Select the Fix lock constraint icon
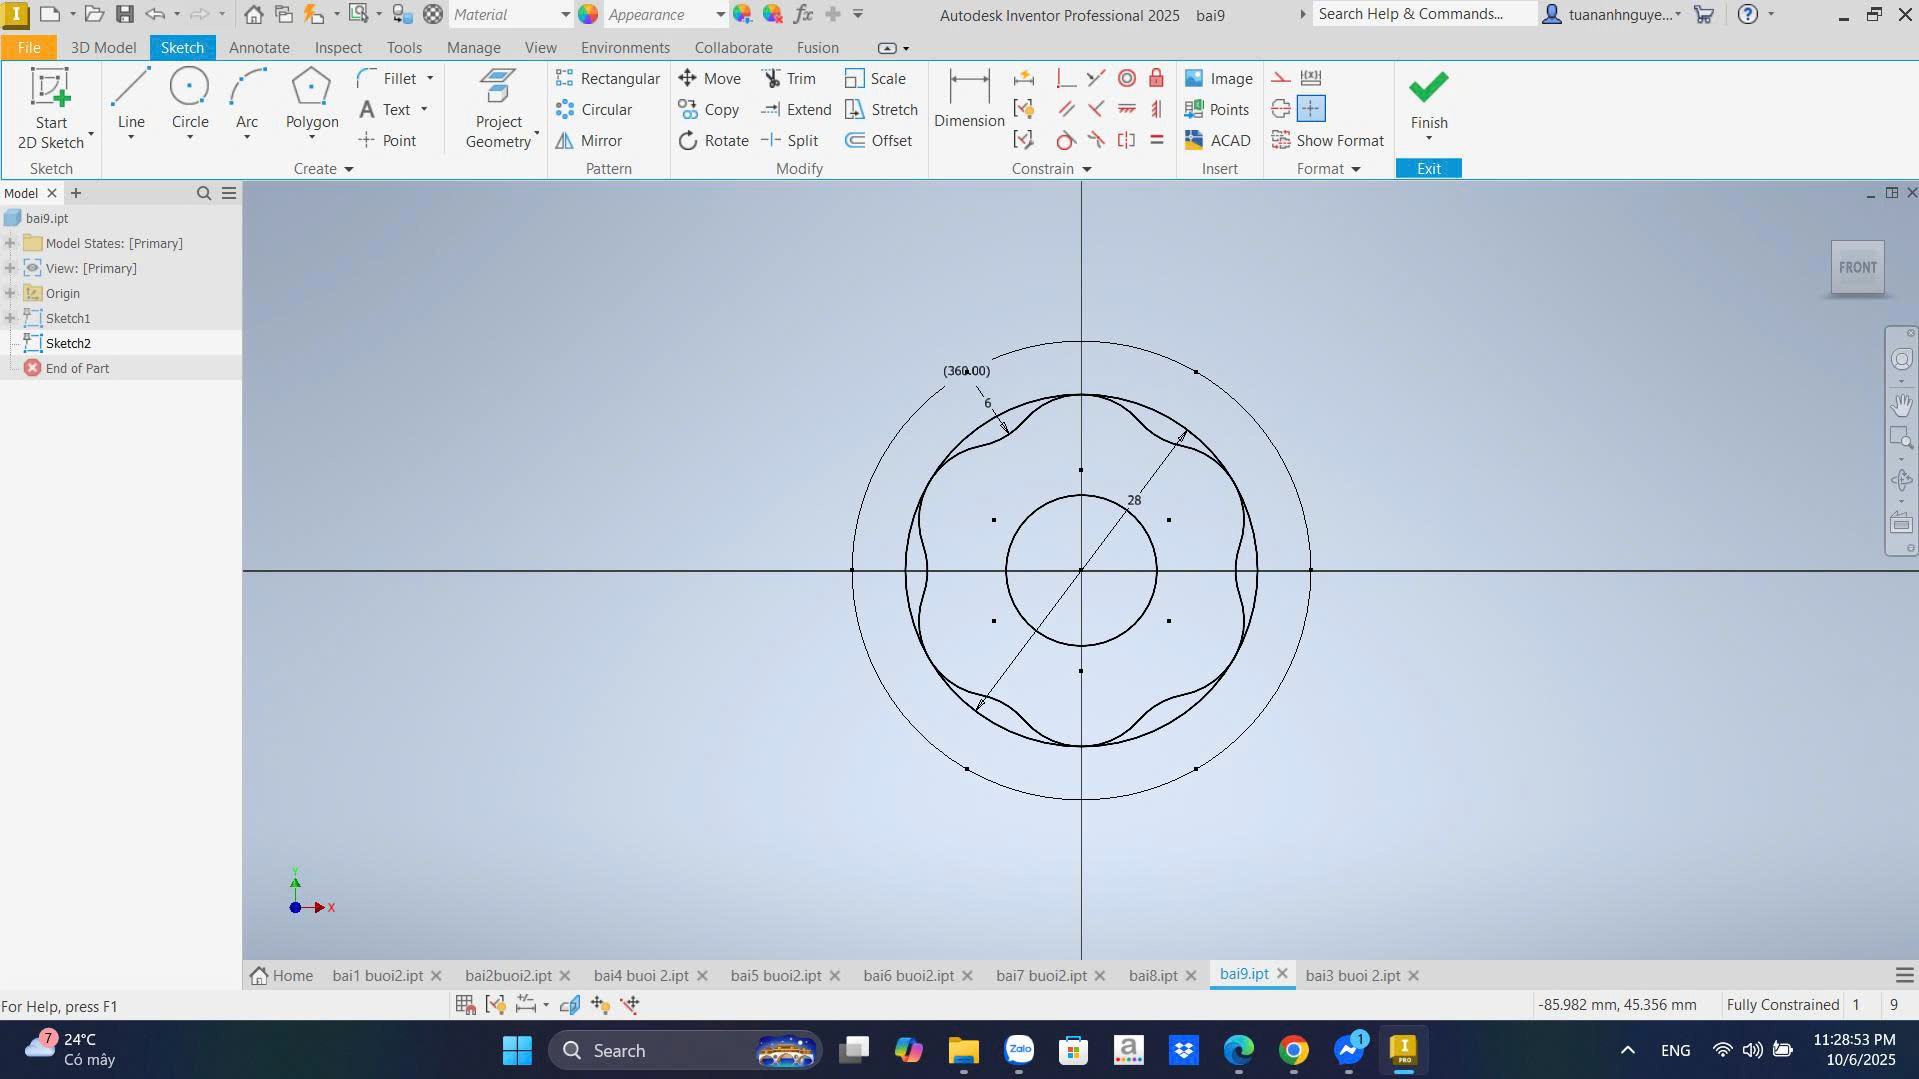Viewport: 1919px width, 1079px height. [1157, 78]
